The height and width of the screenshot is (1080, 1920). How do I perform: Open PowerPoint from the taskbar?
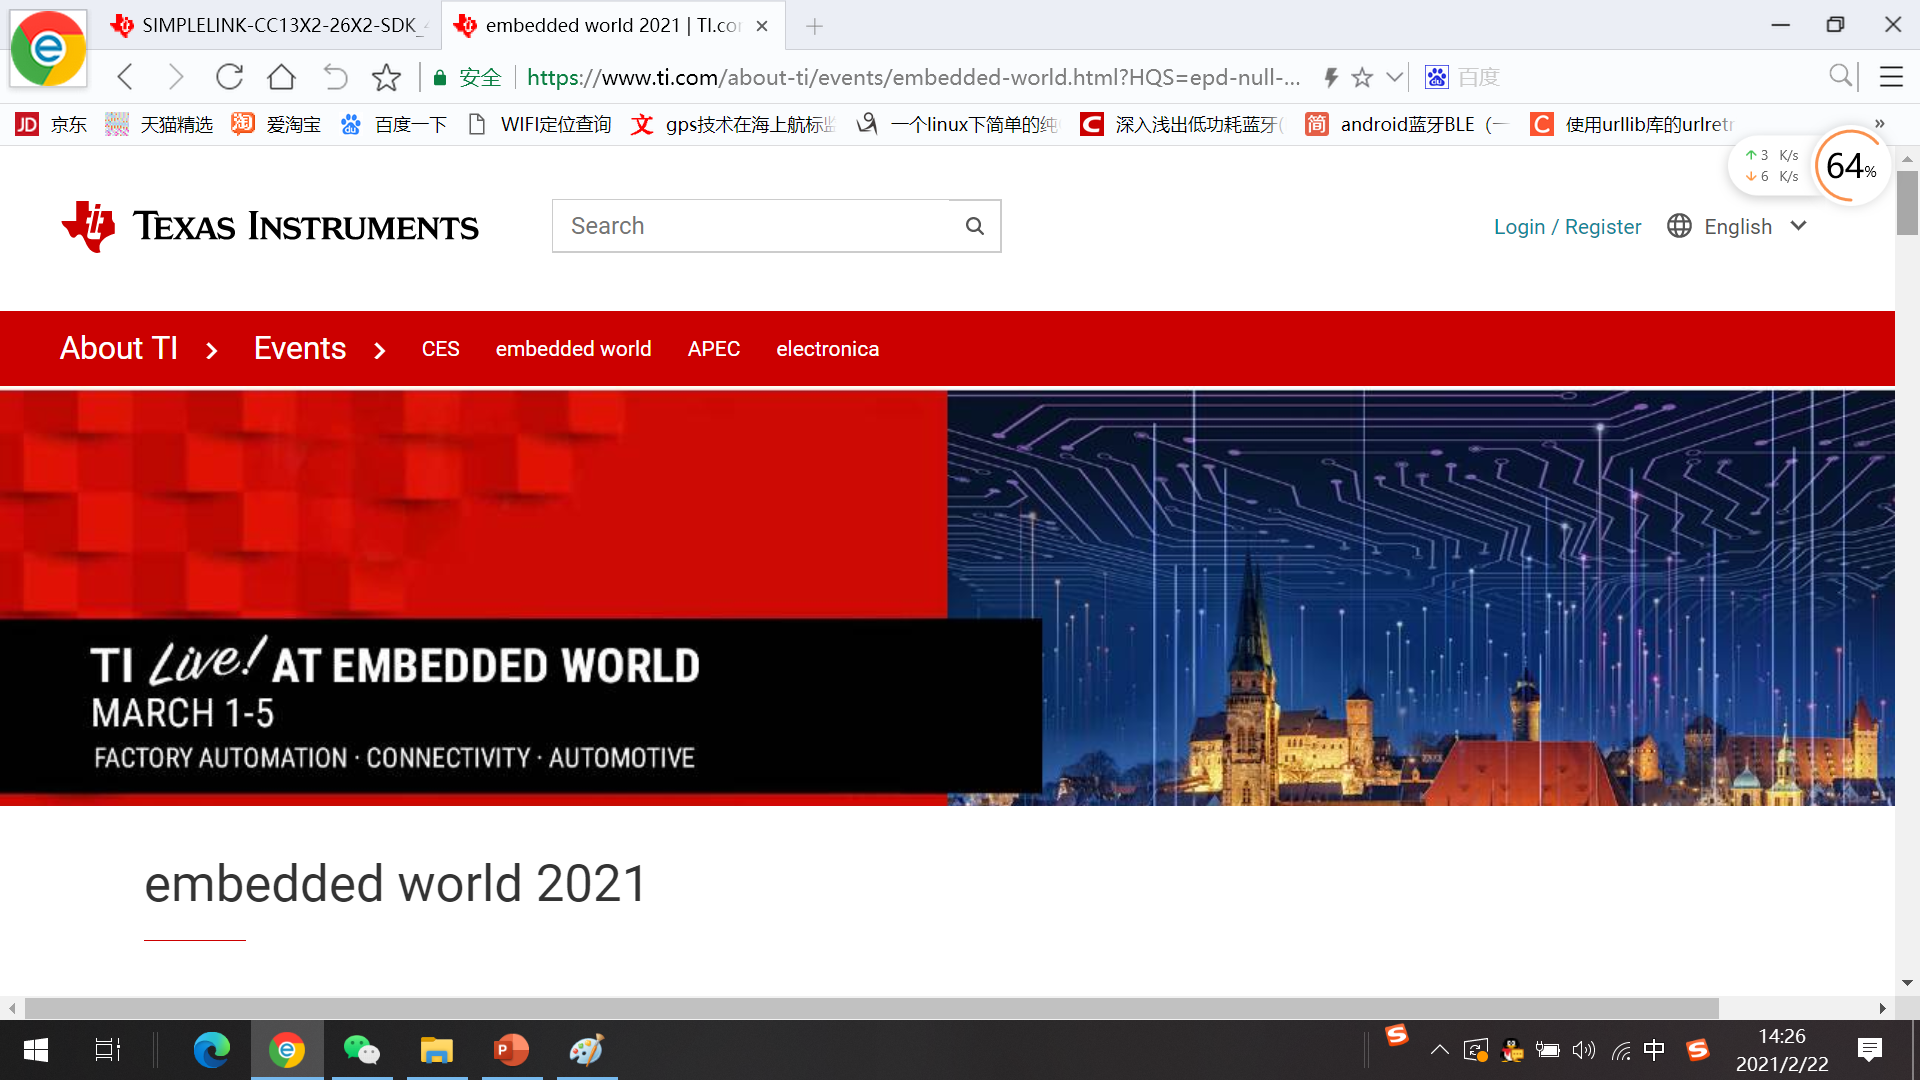511,1050
